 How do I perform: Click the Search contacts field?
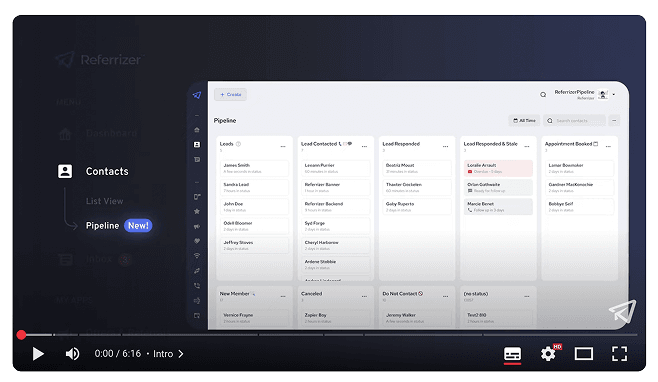click(x=574, y=120)
